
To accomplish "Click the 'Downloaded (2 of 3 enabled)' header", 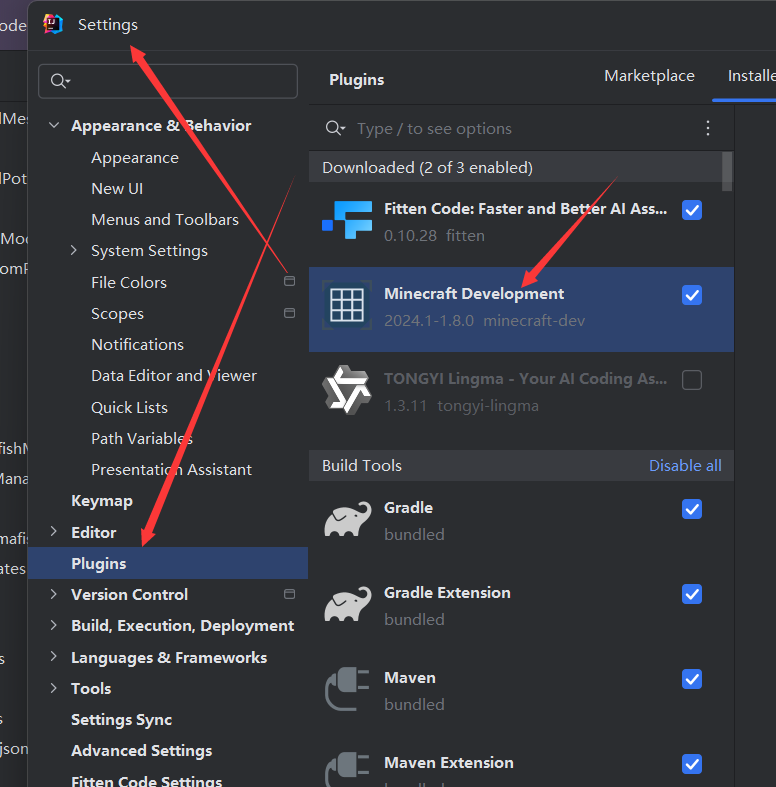I will click(x=515, y=167).
